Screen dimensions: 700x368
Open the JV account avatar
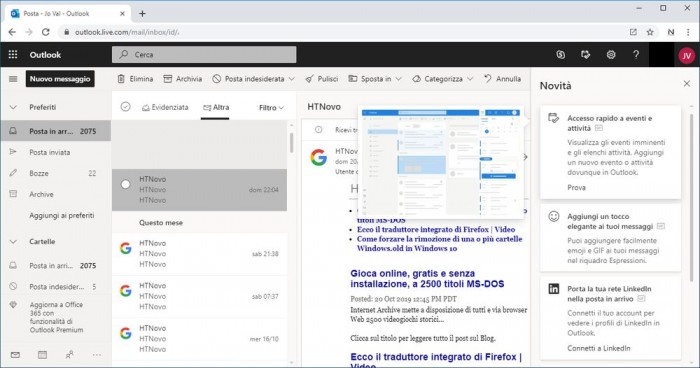pos(687,55)
